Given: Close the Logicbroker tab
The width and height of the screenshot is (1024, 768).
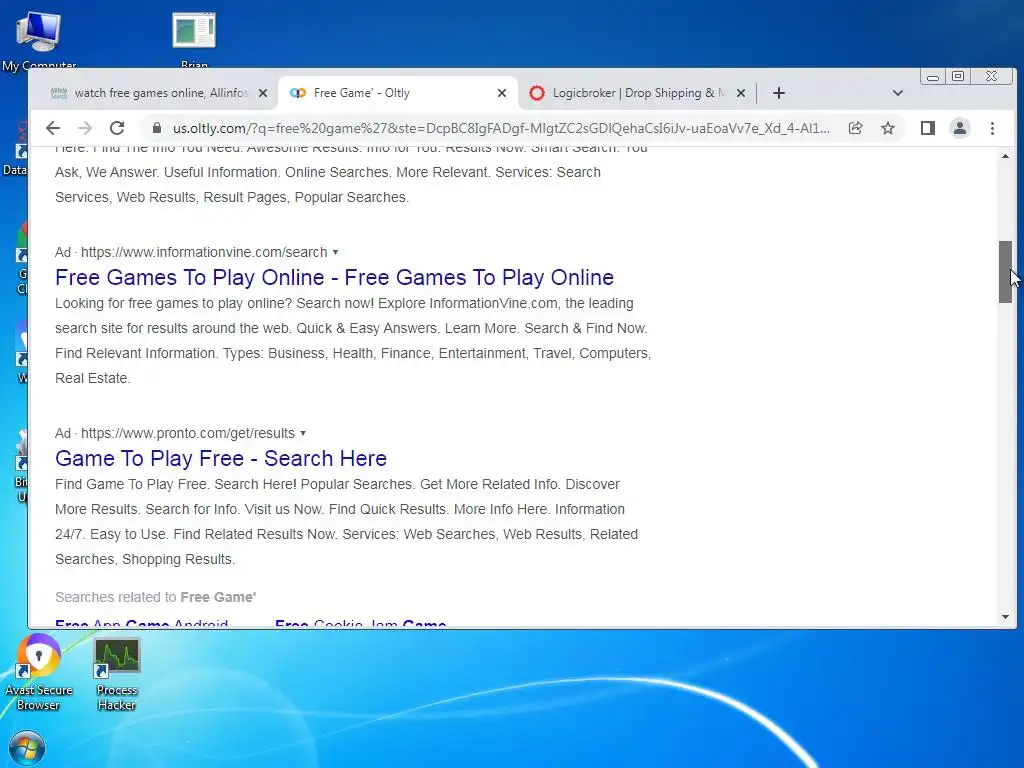Looking at the screenshot, I should [x=741, y=93].
